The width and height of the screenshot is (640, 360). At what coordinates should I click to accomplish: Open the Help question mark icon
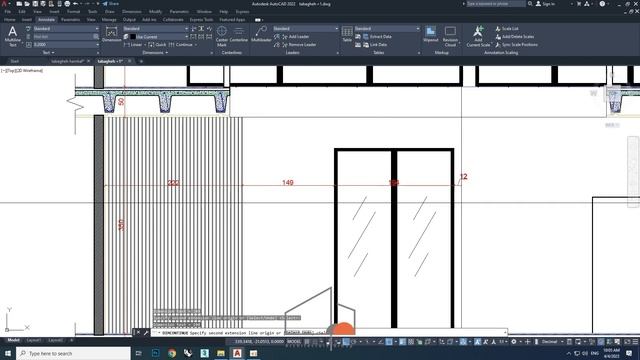[x=602, y=4]
